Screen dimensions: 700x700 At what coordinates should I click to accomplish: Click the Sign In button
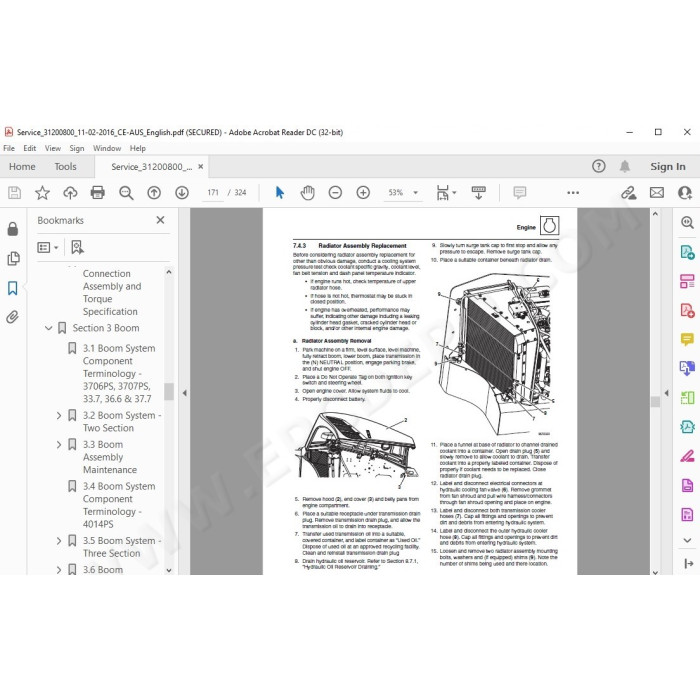668,167
